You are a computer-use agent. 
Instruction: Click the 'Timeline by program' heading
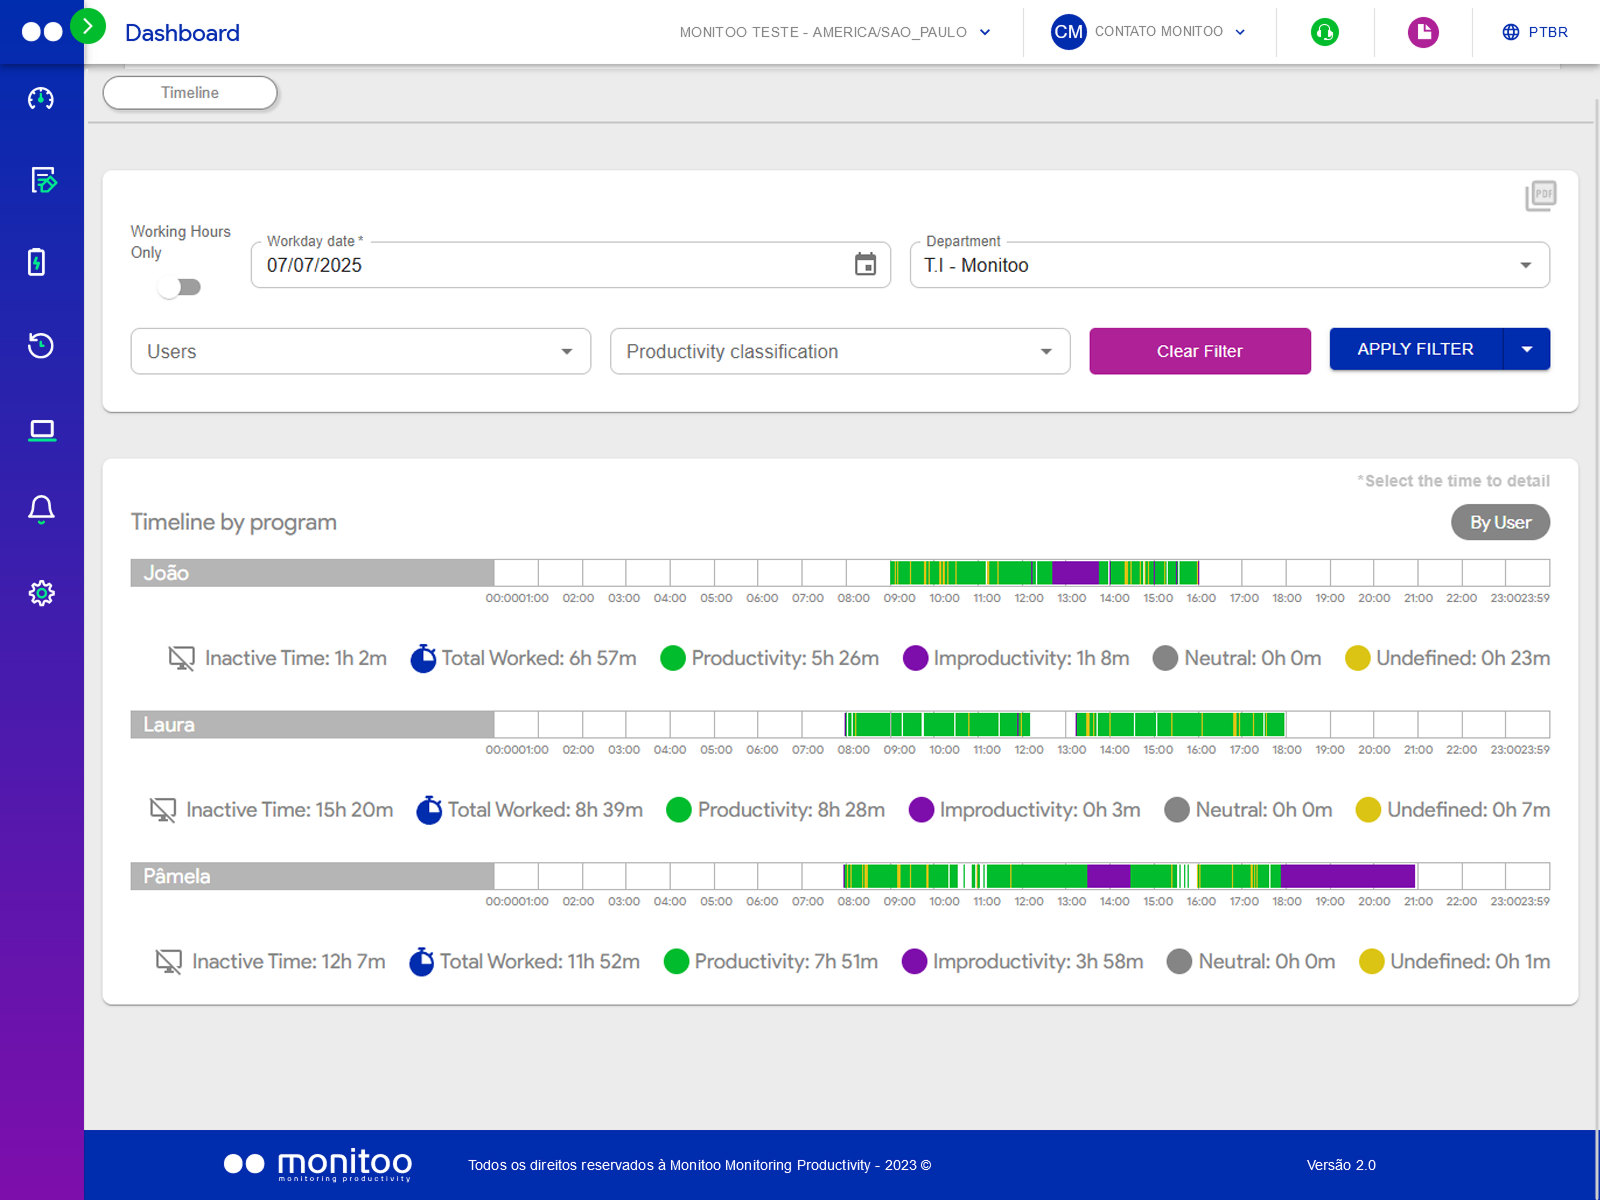[x=234, y=522]
